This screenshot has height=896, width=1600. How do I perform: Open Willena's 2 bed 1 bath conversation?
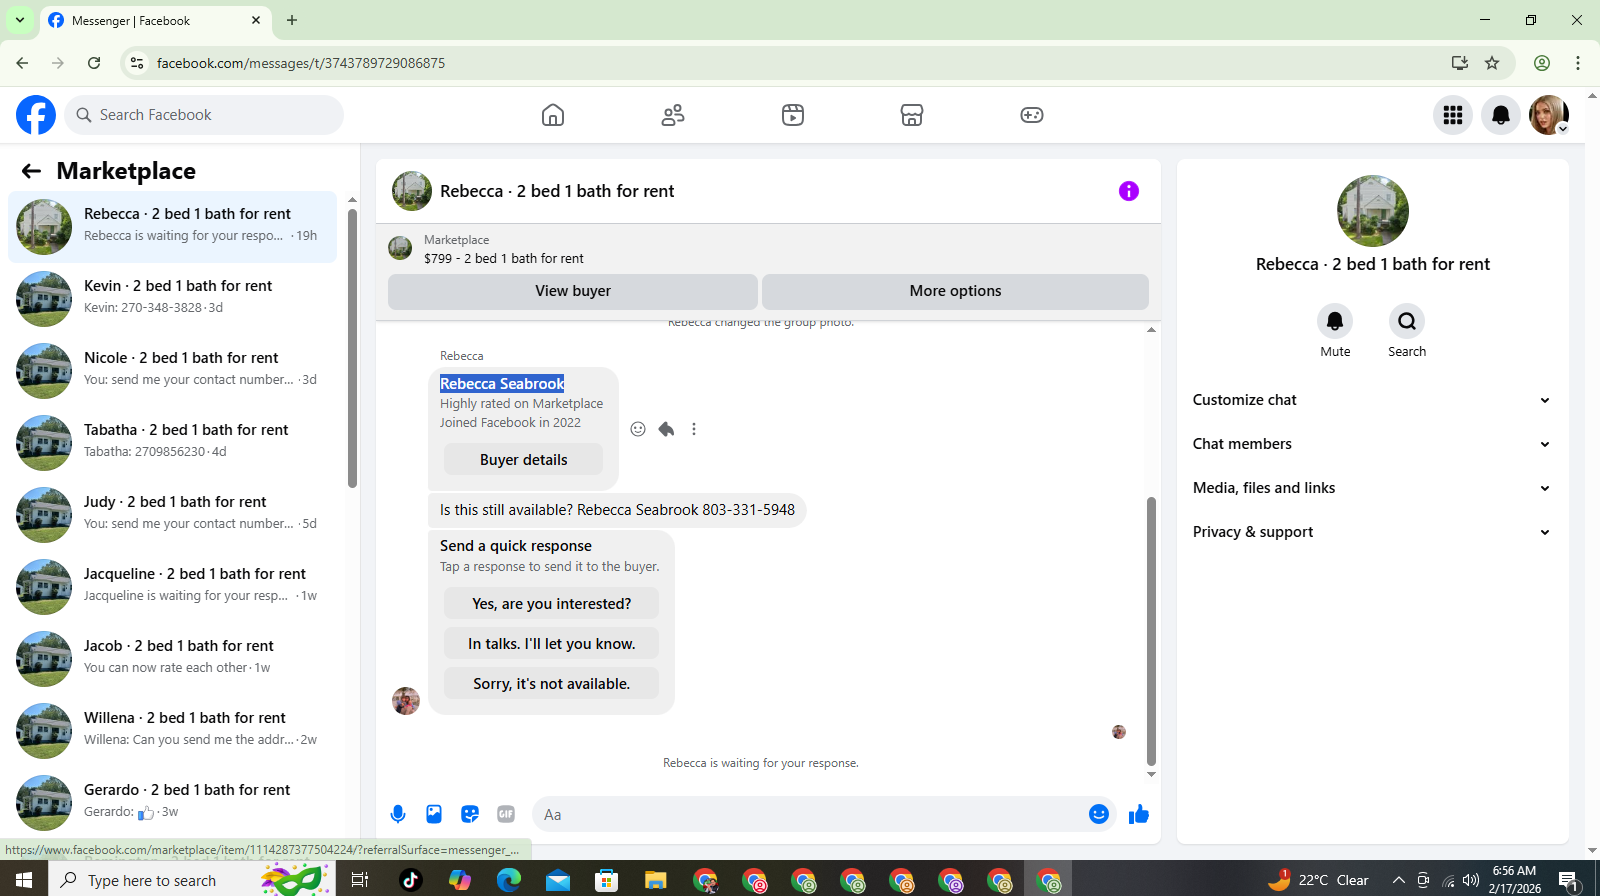173,731
